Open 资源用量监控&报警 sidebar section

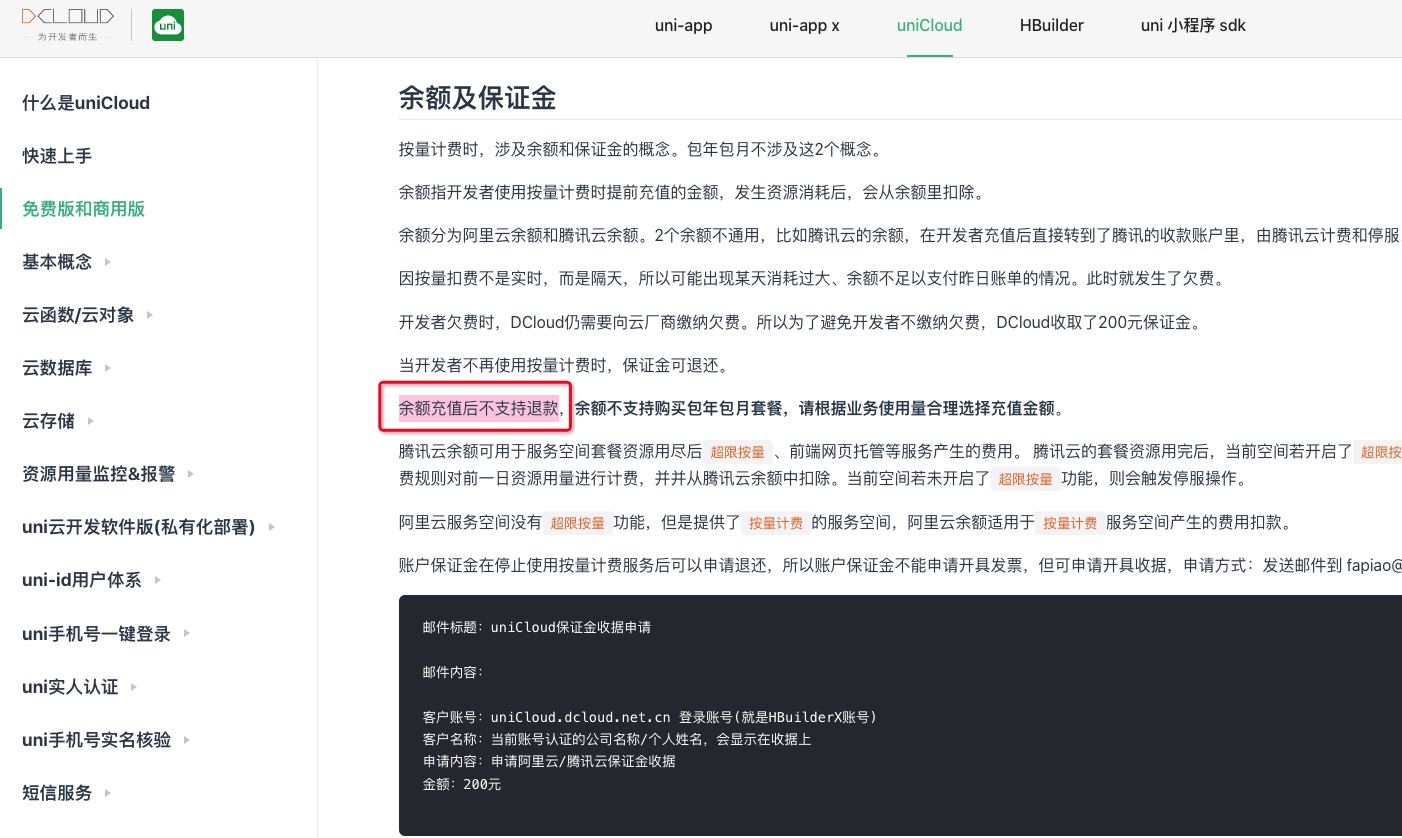pyautogui.click(x=99, y=474)
